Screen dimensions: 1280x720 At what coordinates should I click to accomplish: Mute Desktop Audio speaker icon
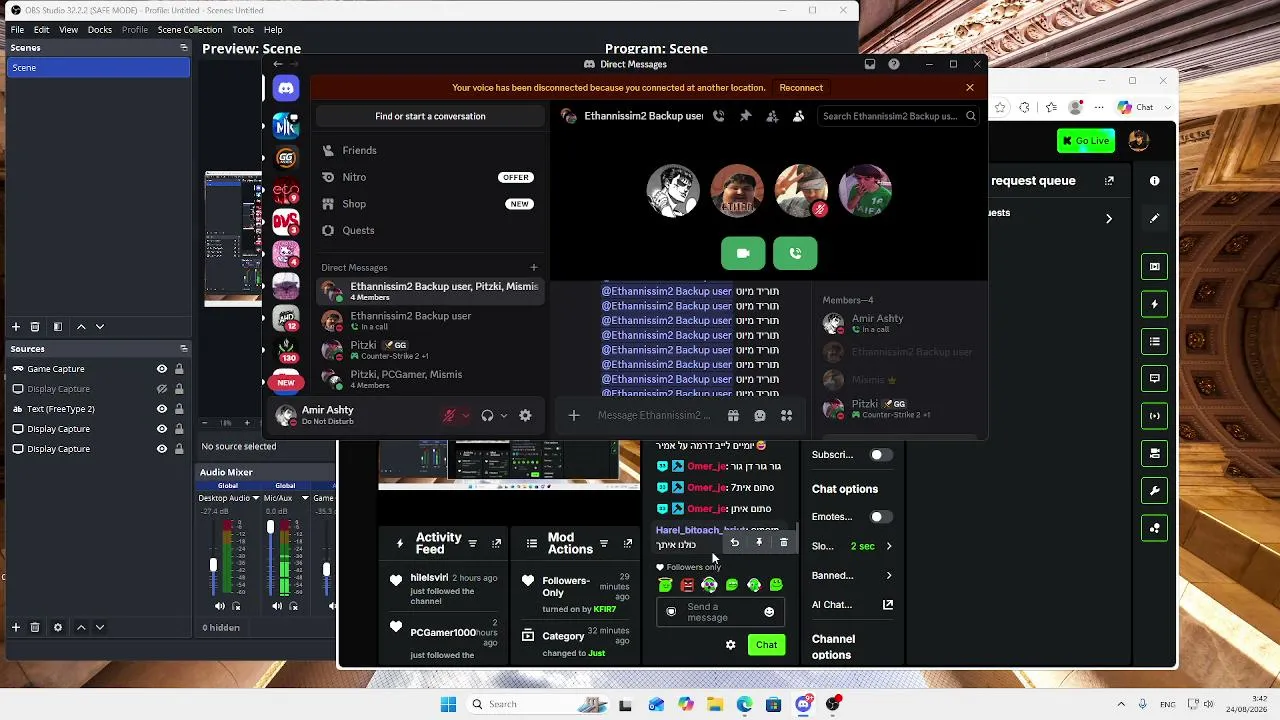(x=219, y=606)
